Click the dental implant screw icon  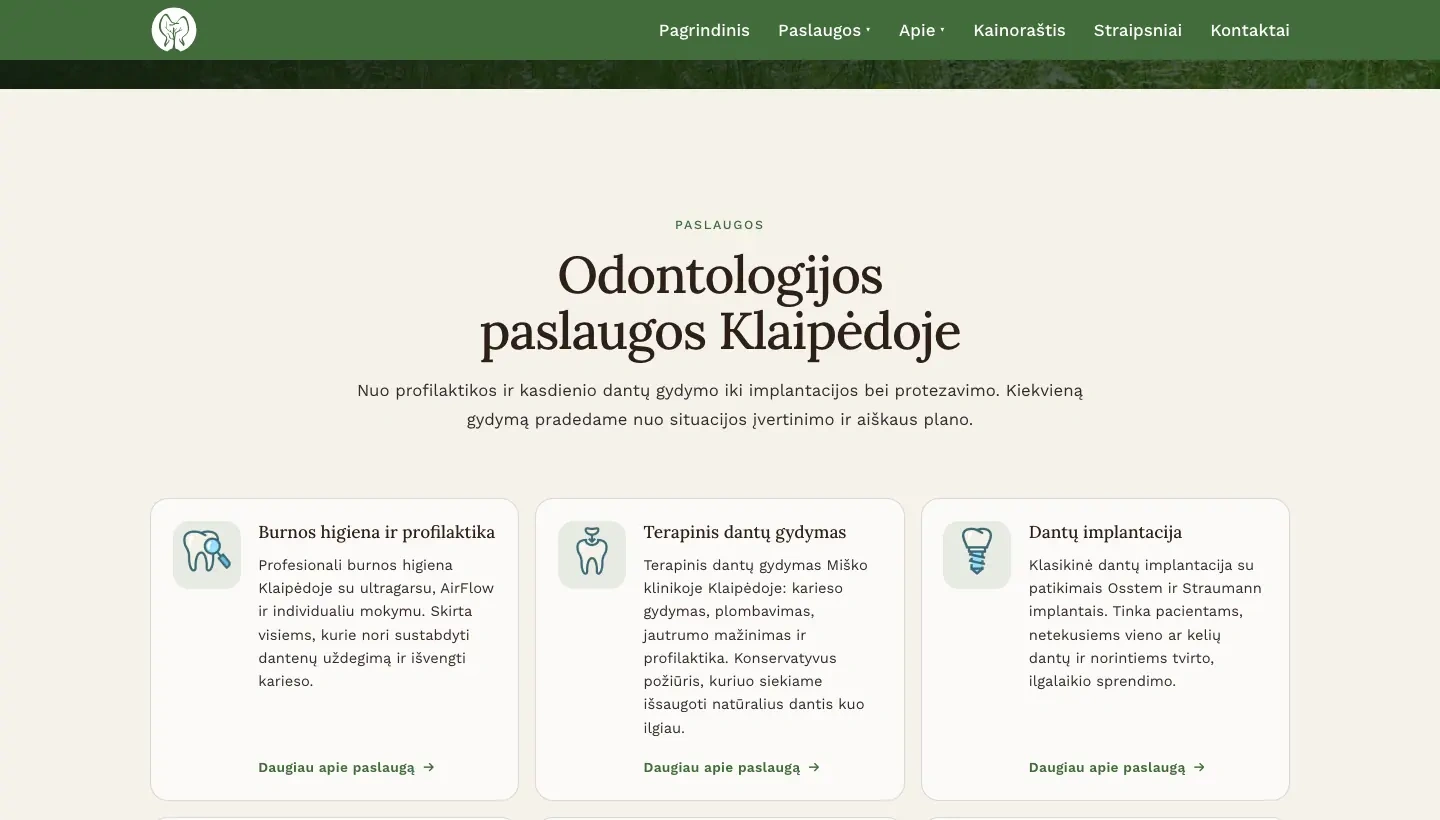pos(977,554)
